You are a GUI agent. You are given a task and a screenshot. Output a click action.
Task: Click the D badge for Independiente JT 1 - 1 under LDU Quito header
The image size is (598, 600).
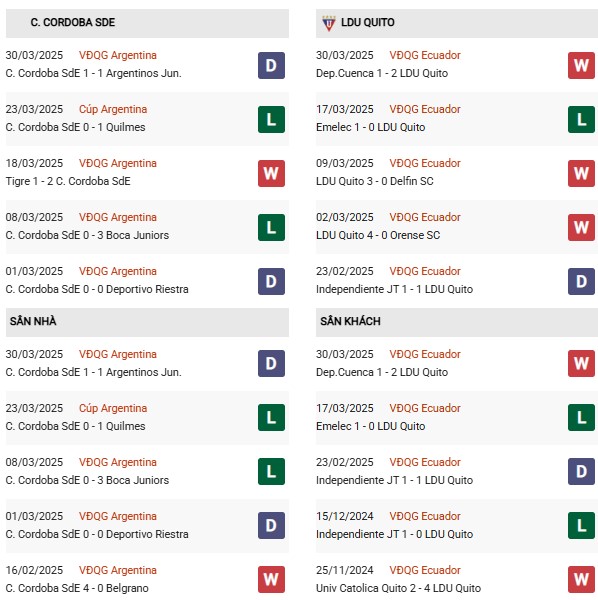click(x=581, y=281)
